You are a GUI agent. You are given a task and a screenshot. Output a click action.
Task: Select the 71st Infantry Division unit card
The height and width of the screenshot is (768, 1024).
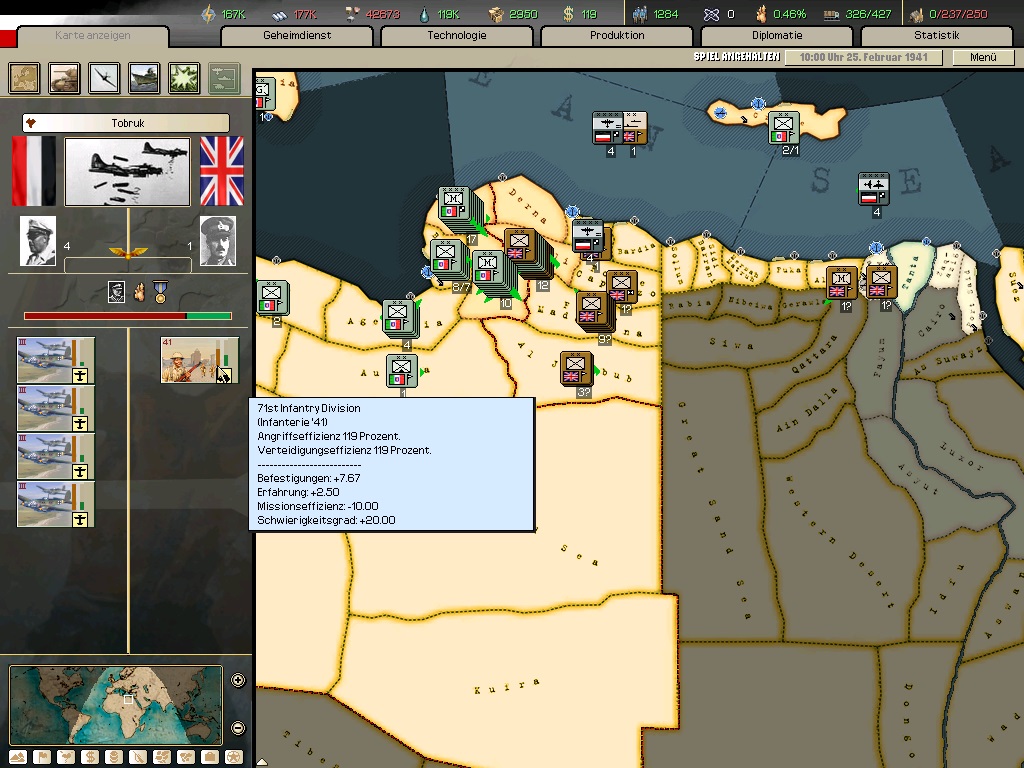(x=199, y=360)
